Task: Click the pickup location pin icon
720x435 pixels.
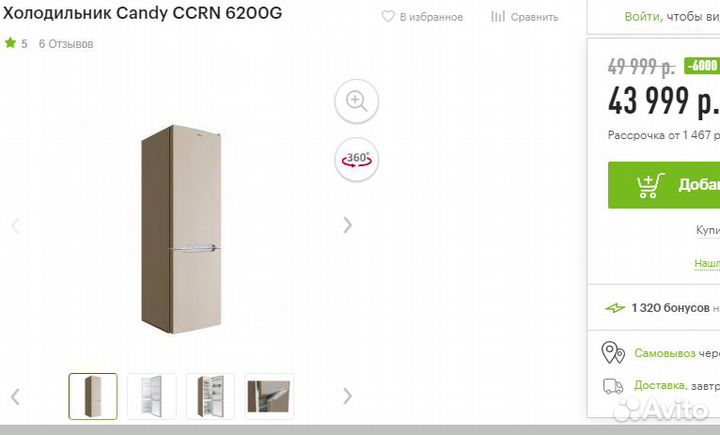Action: tap(613, 353)
